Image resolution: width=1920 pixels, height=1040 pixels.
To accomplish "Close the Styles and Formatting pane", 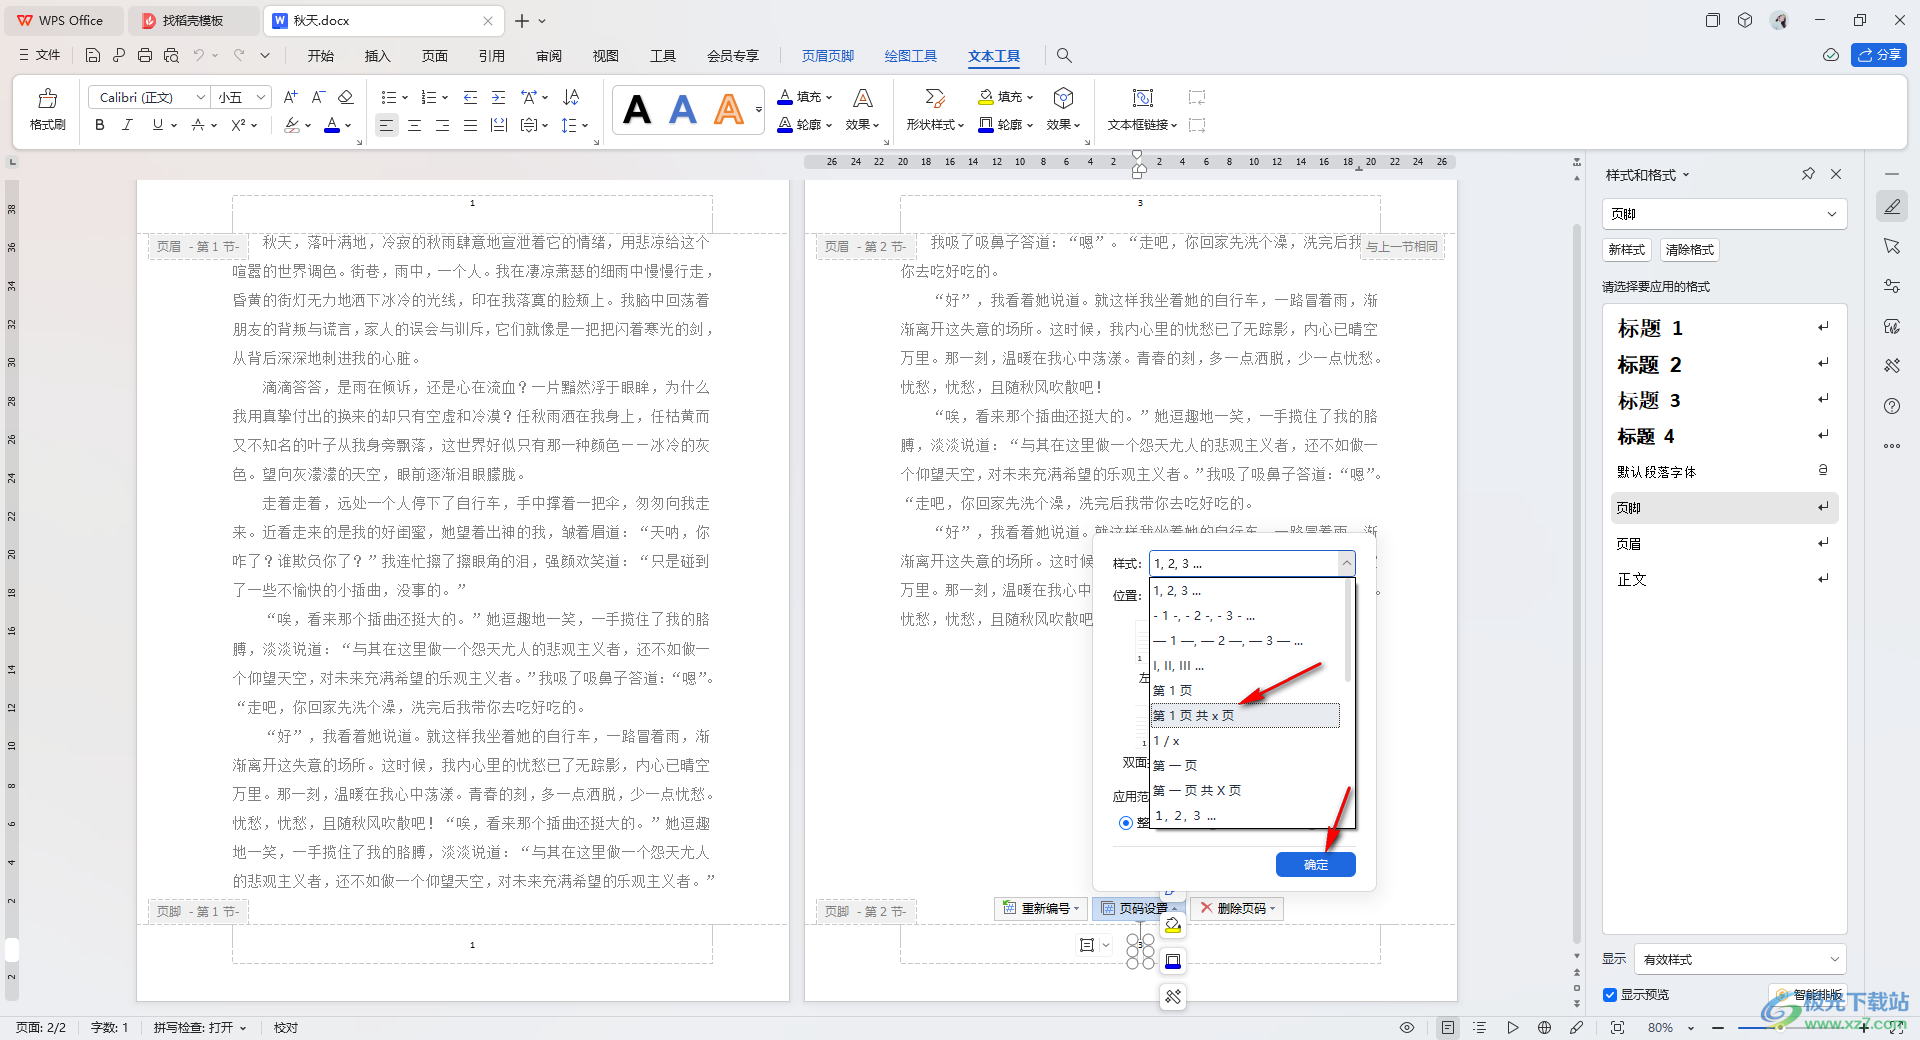I will (x=1836, y=174).
